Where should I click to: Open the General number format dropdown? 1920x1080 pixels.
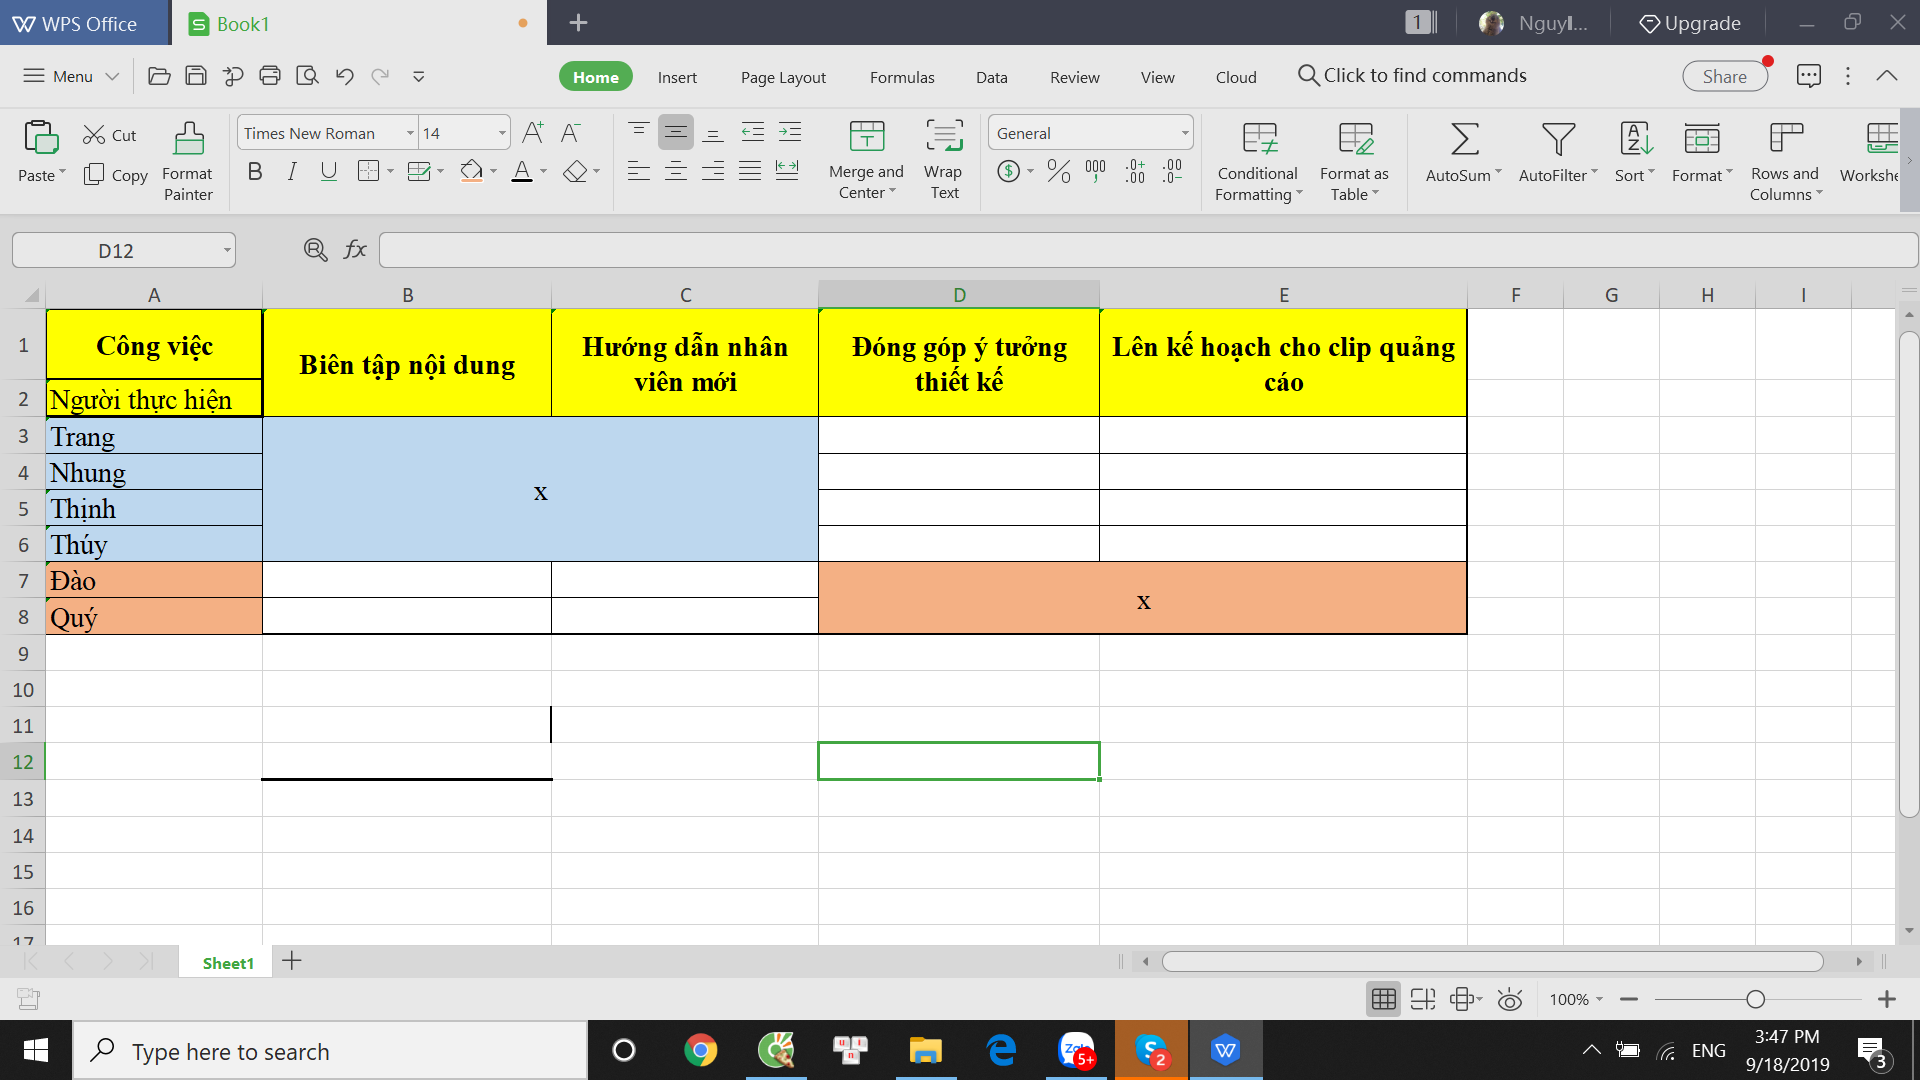pos(1185,133)
